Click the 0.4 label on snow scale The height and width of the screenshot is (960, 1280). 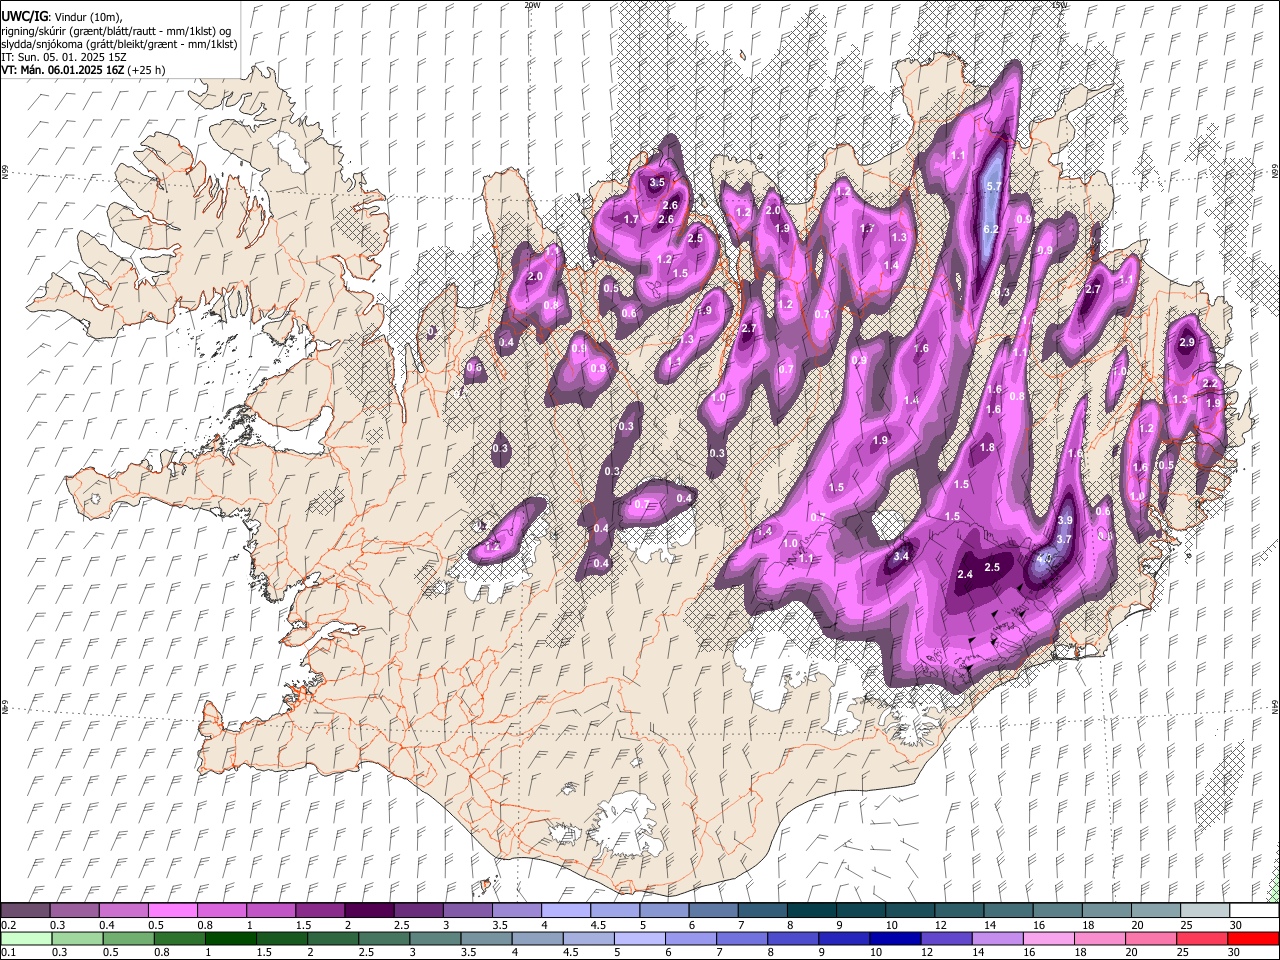106,925
